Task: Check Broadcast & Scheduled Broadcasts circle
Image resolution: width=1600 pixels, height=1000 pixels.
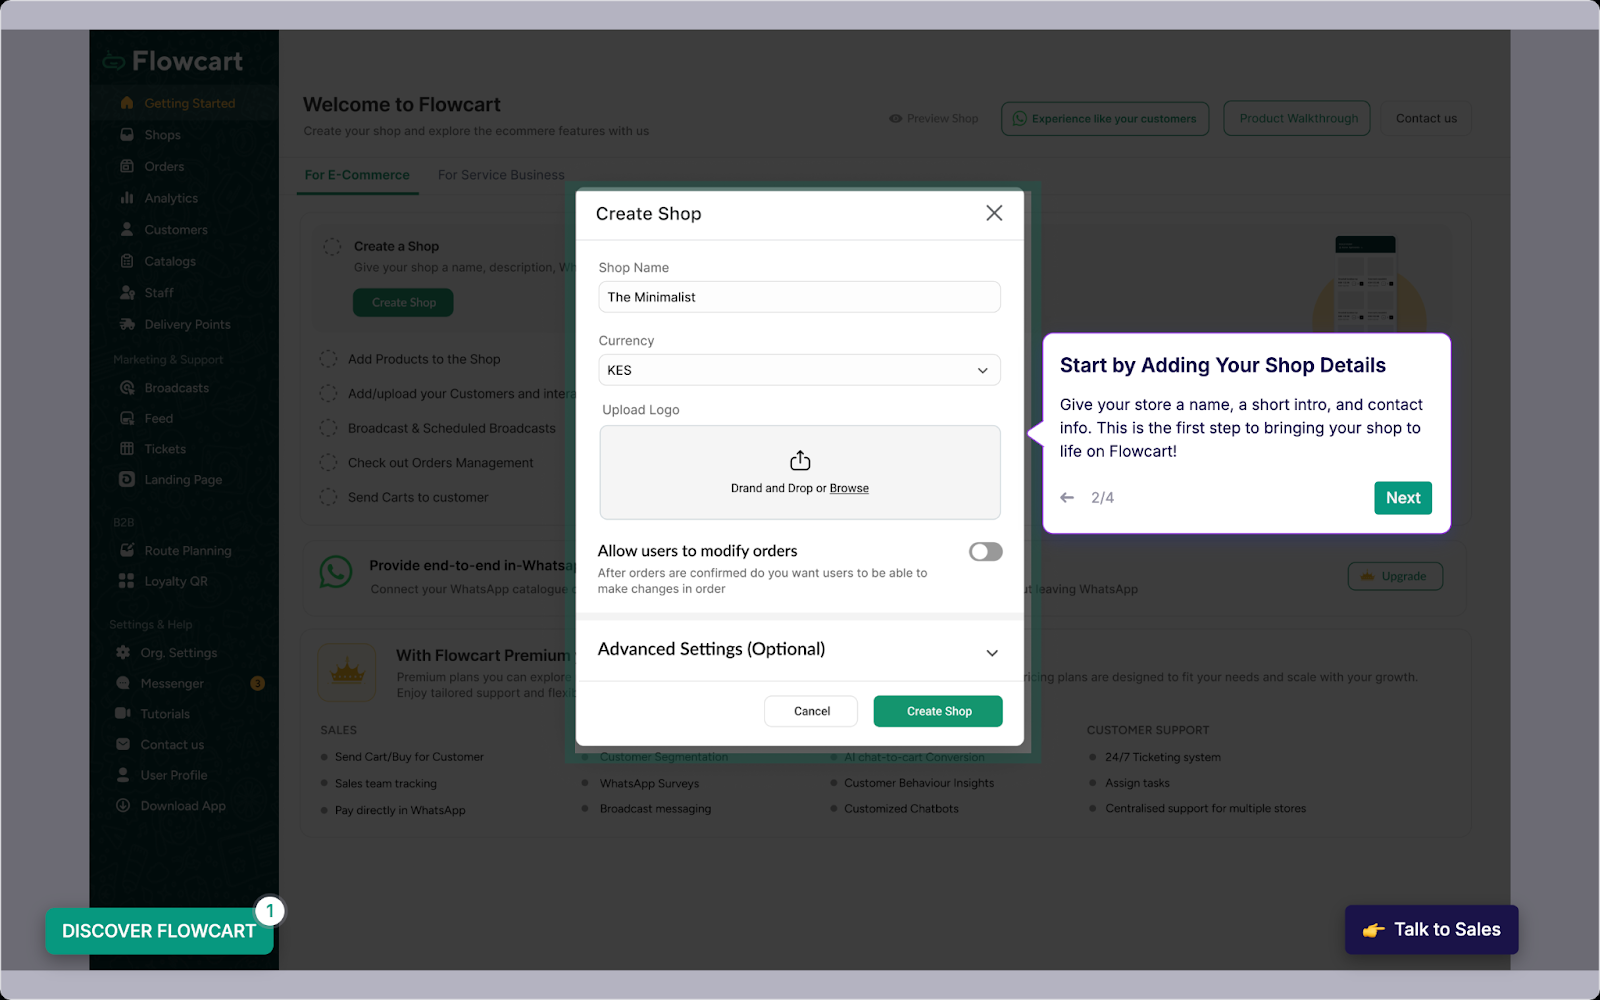Action: [x=328, y=428]
